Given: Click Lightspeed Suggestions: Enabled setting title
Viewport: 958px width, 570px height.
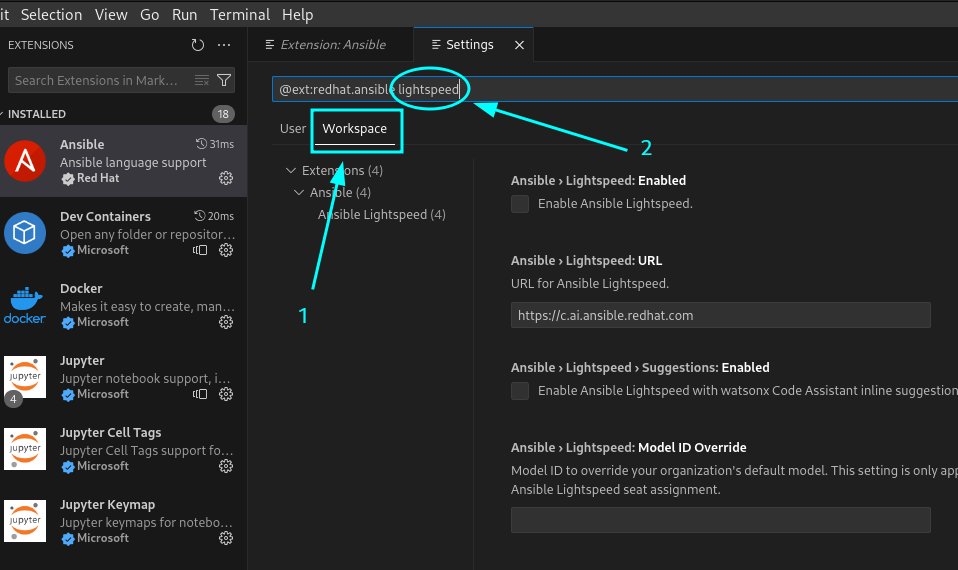Looking at the screenshot, I should [640, 367].
